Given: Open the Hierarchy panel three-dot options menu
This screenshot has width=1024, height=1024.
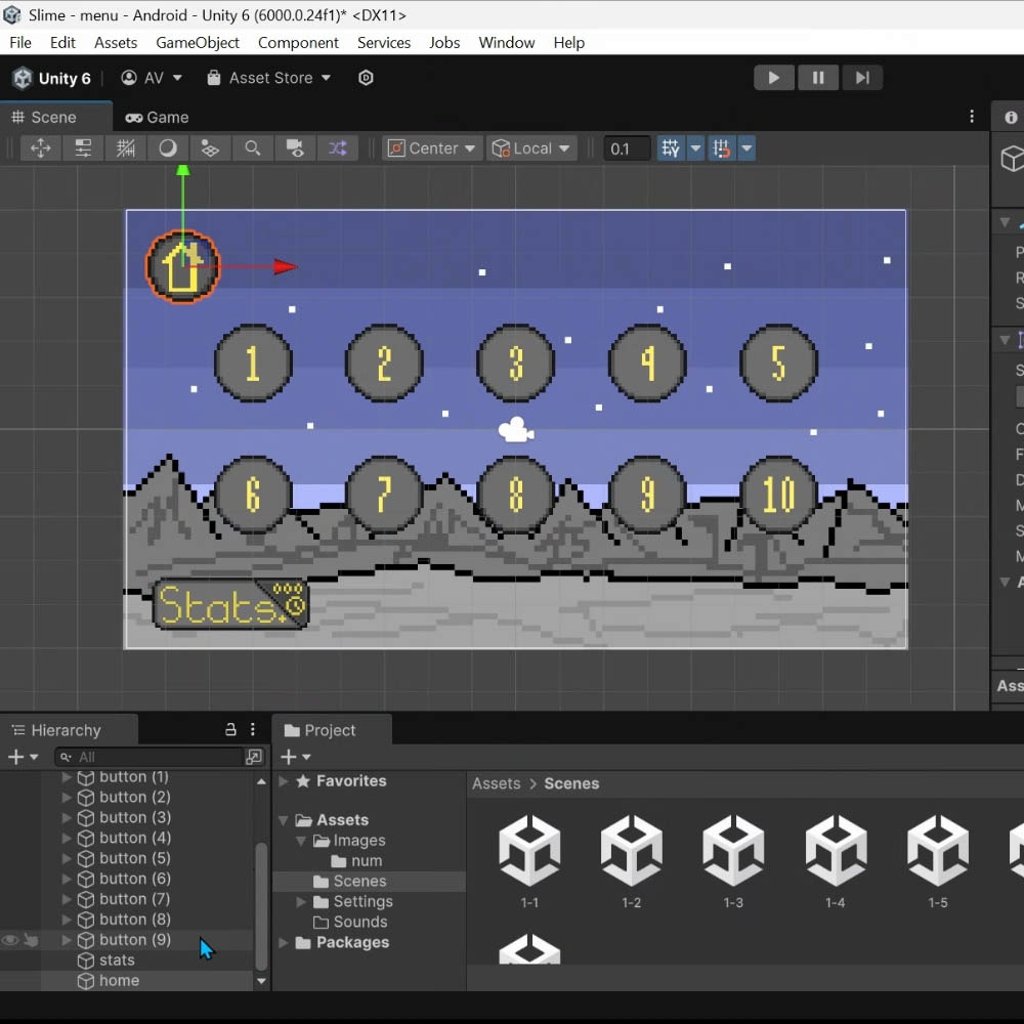Looking at the screenshot, I should (x=253, y=730).
